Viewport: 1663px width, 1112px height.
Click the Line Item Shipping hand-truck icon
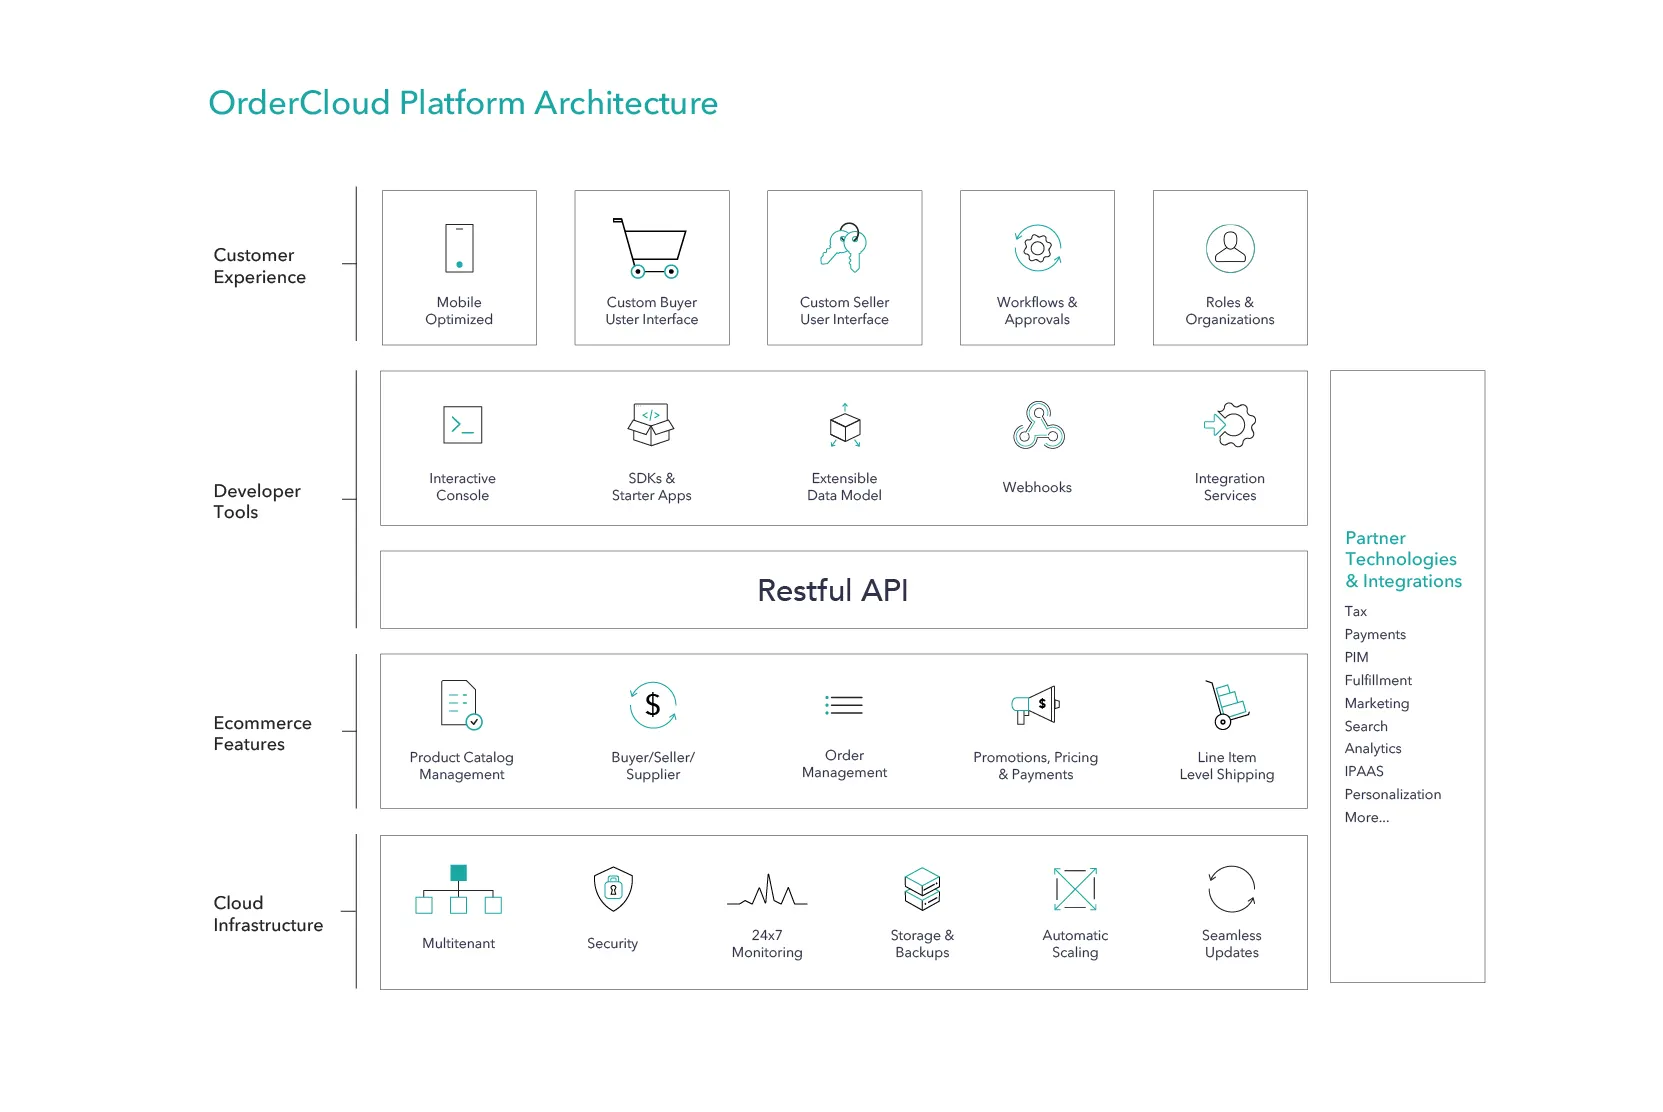pos(1227,705)
